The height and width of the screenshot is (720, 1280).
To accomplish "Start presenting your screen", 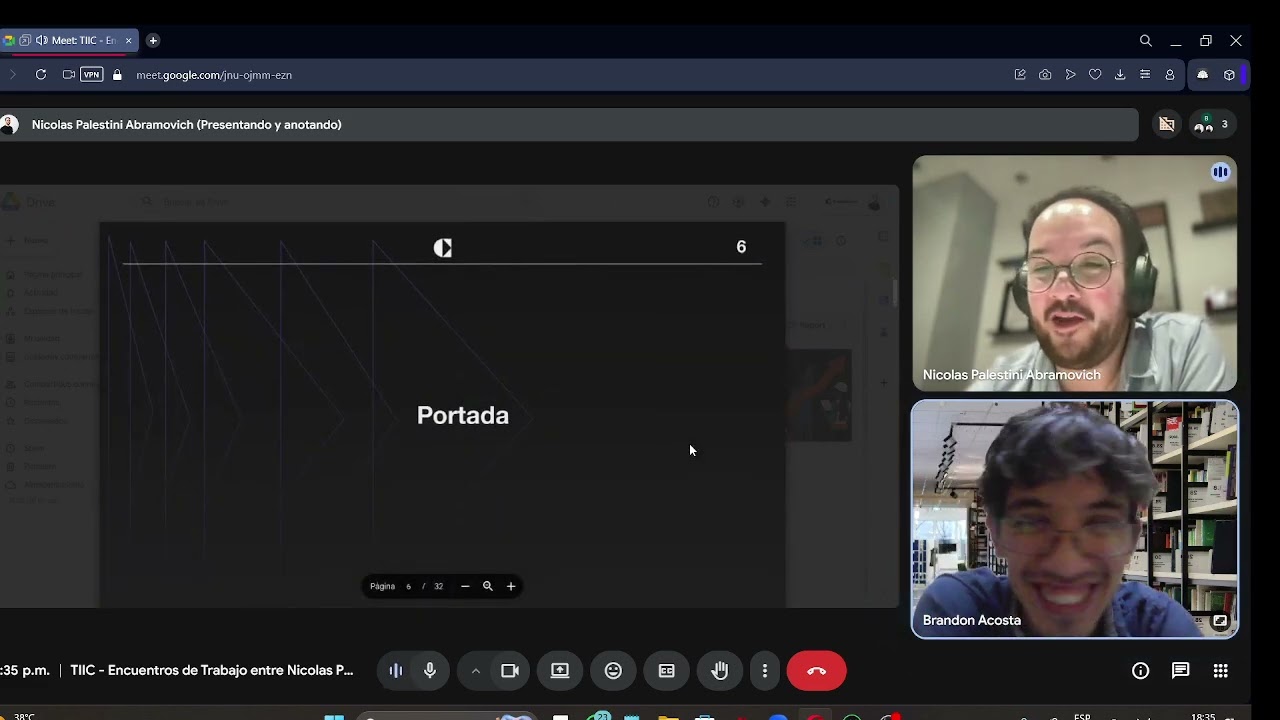I will (560, 671).
